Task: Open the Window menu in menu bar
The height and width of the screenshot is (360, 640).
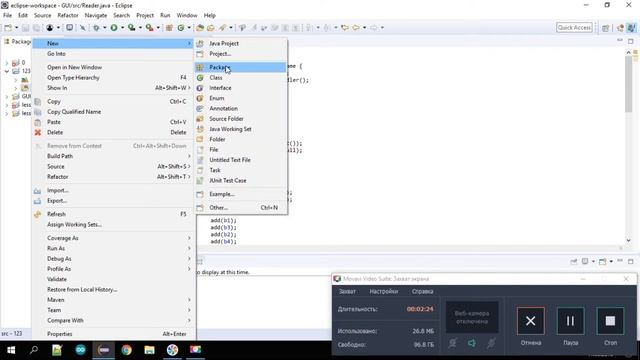Action: pos(187,15)
